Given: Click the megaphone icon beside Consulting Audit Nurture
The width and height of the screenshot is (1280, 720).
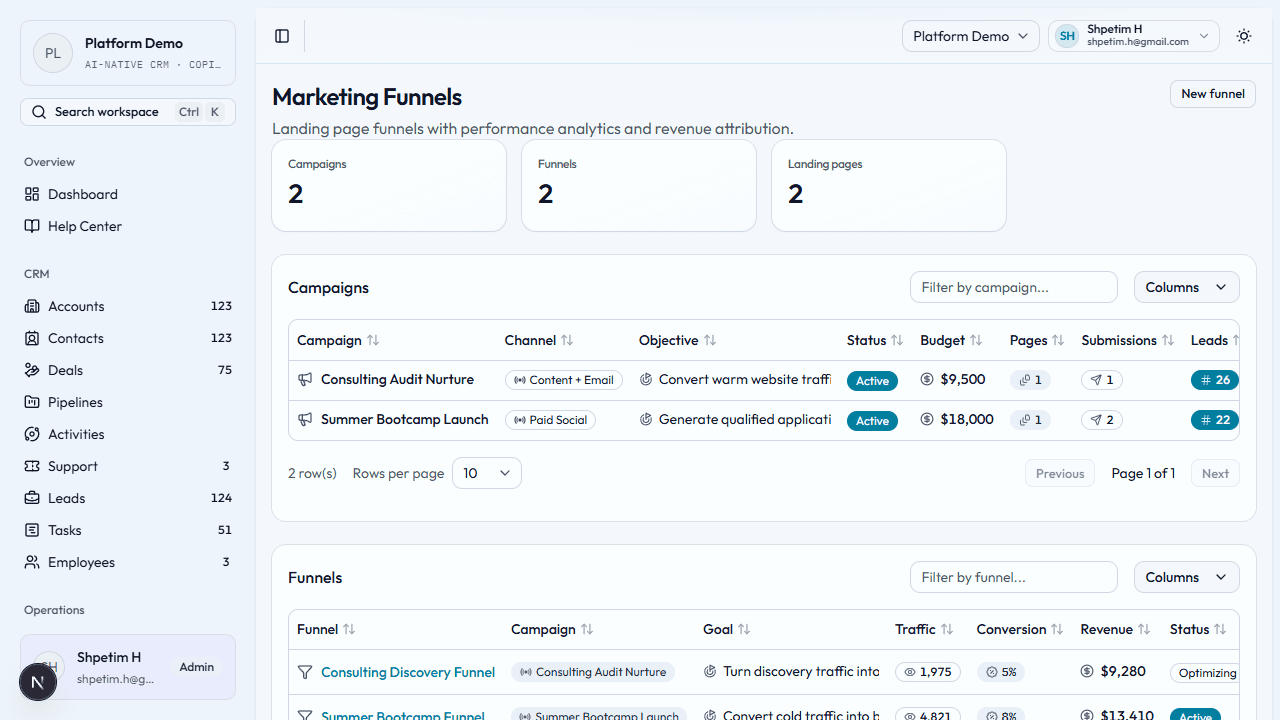Looking at the screenshot, I should 304,379.
